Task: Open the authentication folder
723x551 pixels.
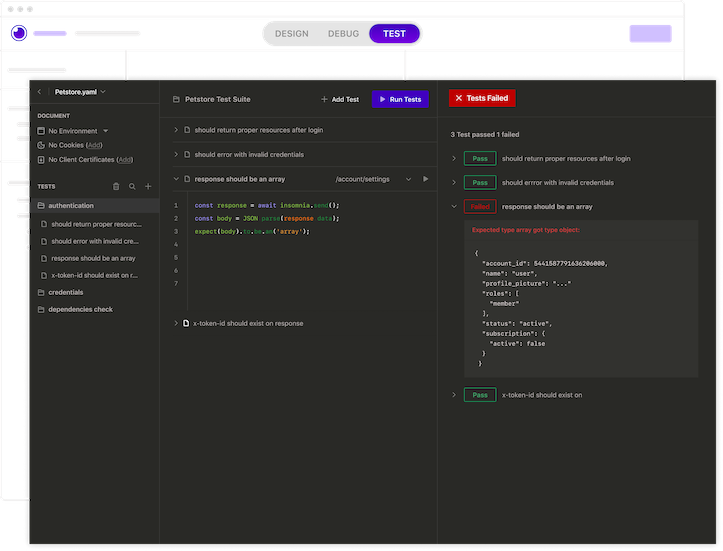Action: tap(71, 205)
